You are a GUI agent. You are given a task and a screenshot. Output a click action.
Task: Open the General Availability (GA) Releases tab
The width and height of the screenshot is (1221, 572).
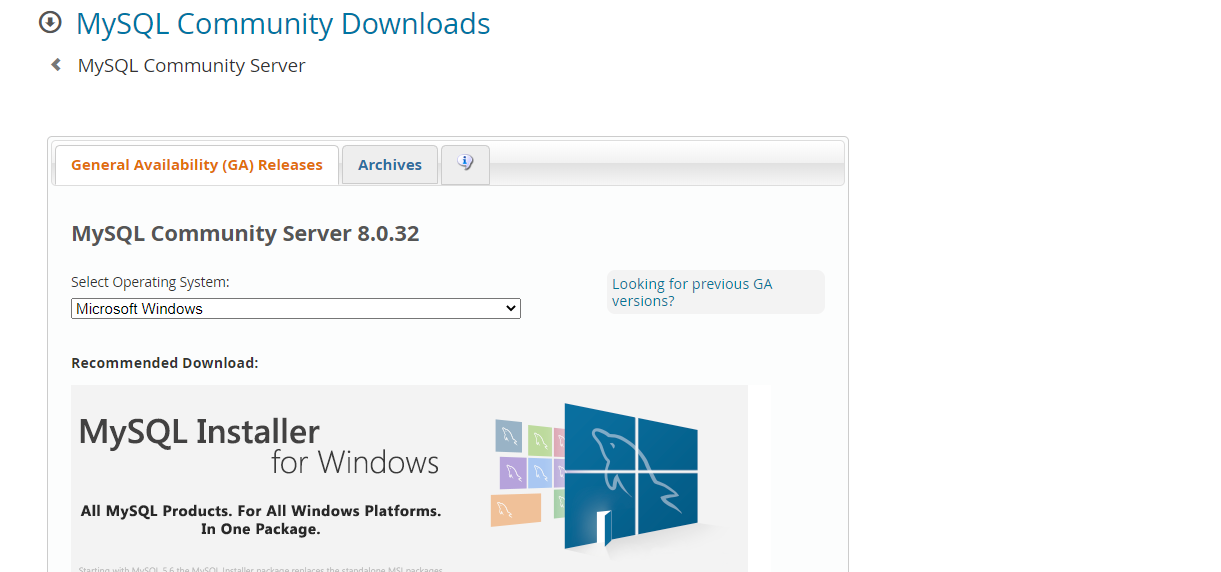pos(197,165)
